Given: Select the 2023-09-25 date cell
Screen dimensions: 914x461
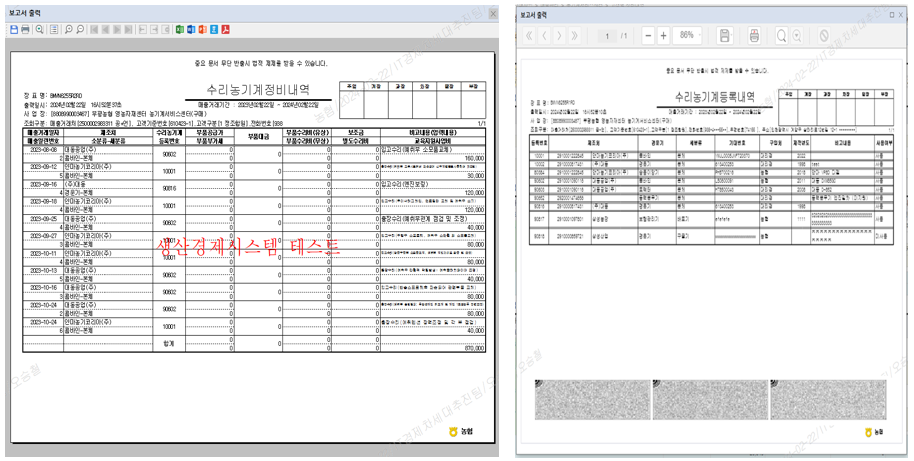Looking at the screenshot, I should [x=43, y=218].
